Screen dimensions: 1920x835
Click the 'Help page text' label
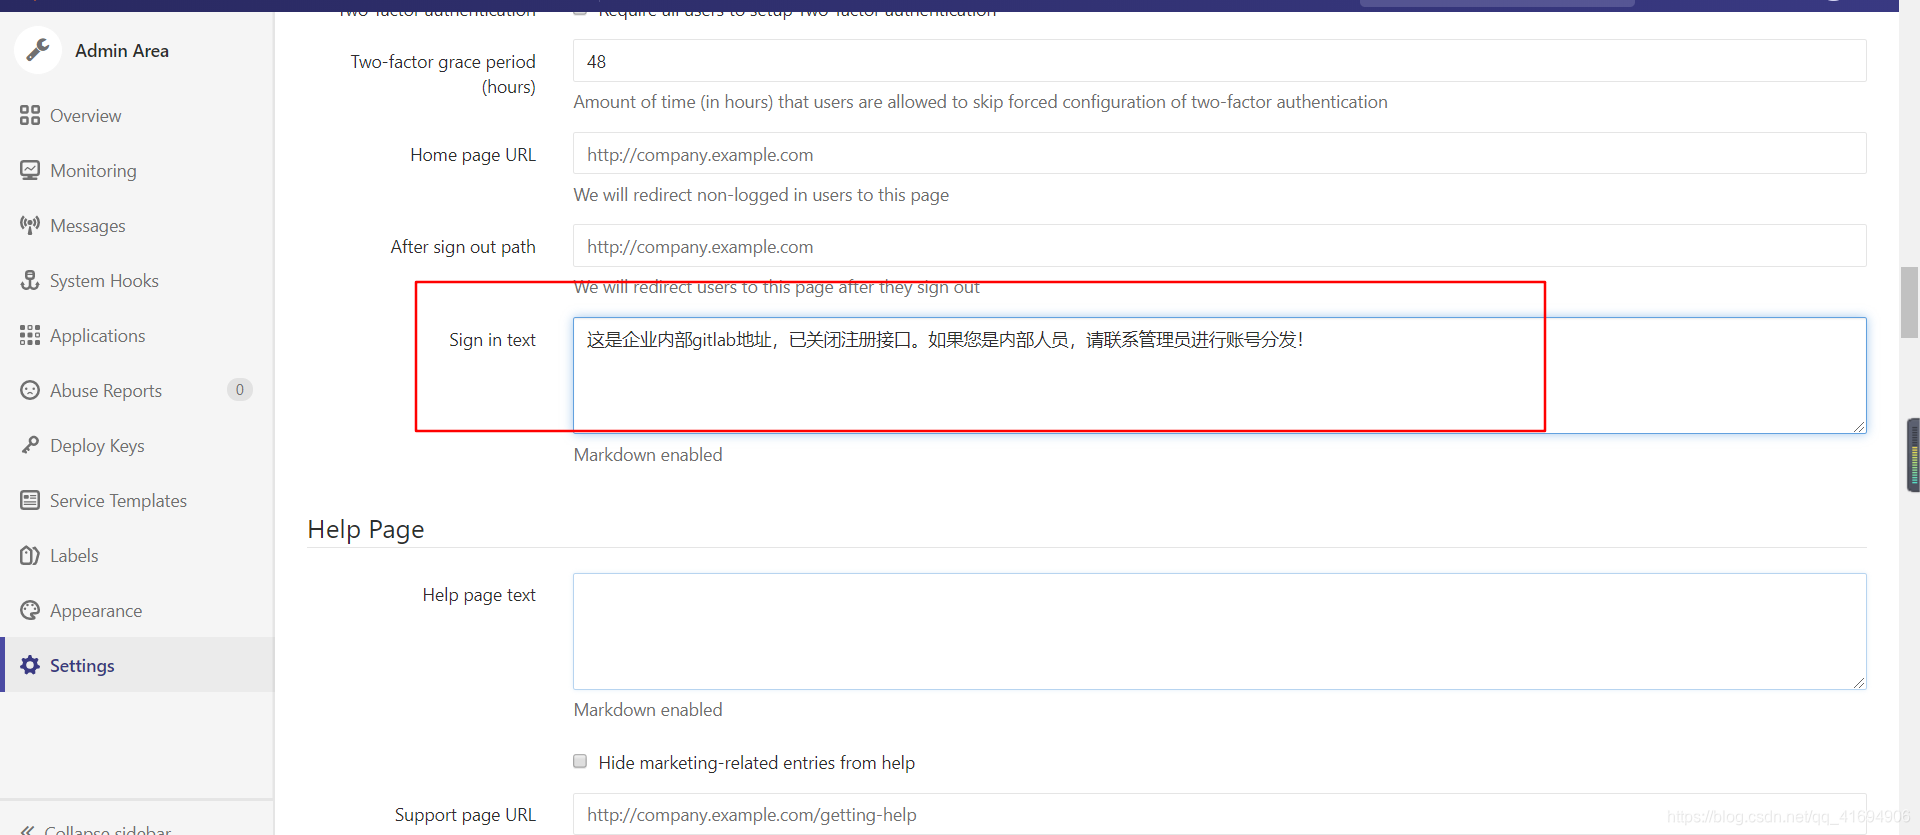(x=479, y=595)
